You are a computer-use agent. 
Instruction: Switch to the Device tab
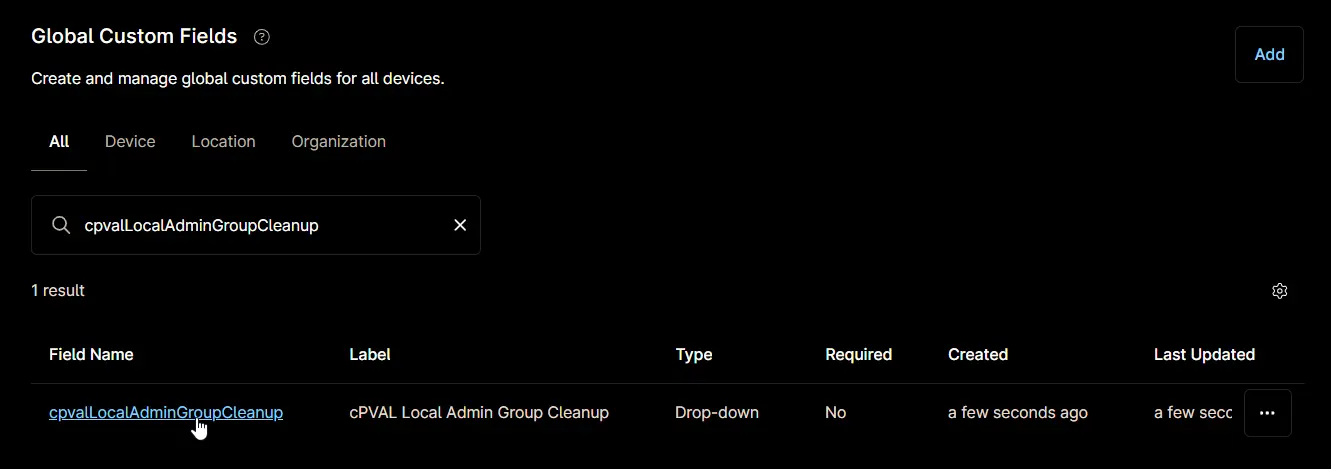click(130, 141)
